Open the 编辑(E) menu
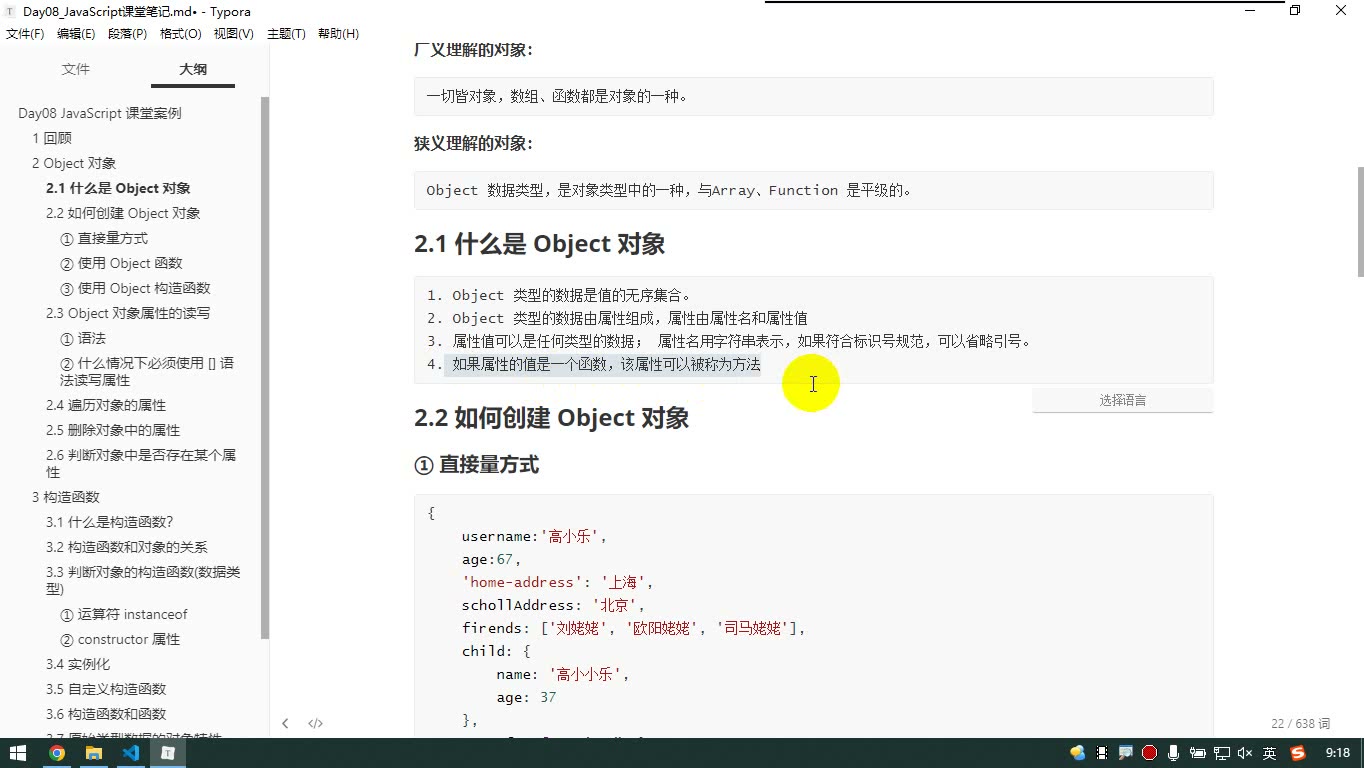 (x=76, y=34)
